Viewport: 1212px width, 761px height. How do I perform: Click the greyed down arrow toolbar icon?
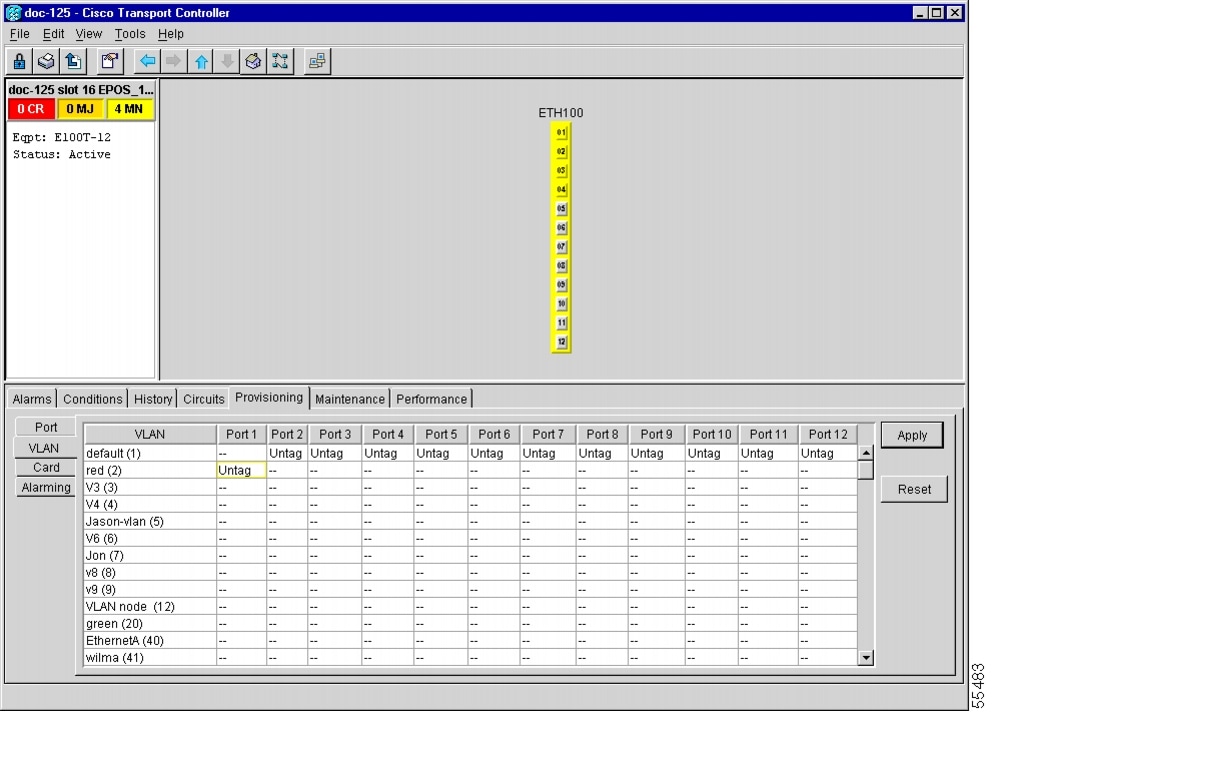227,61
